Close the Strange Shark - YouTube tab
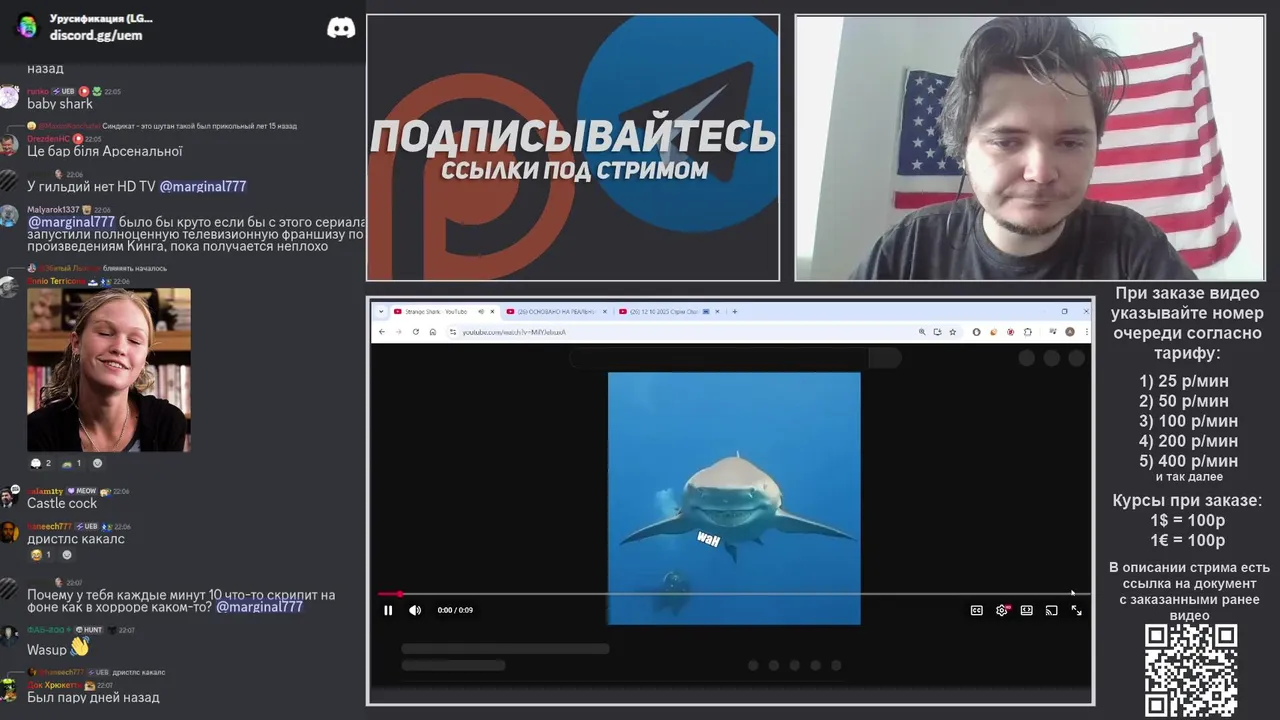The image size is (1280, 720). tap(492, 311)
